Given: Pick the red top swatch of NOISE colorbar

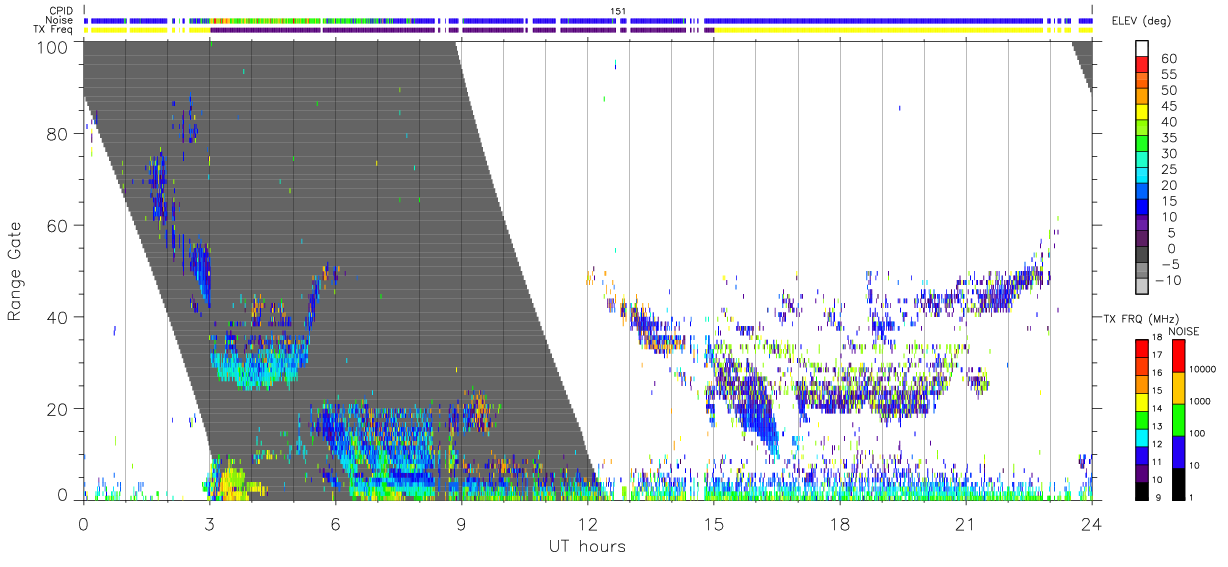Looking at the screenshot, I should (x=1179, y=355).
